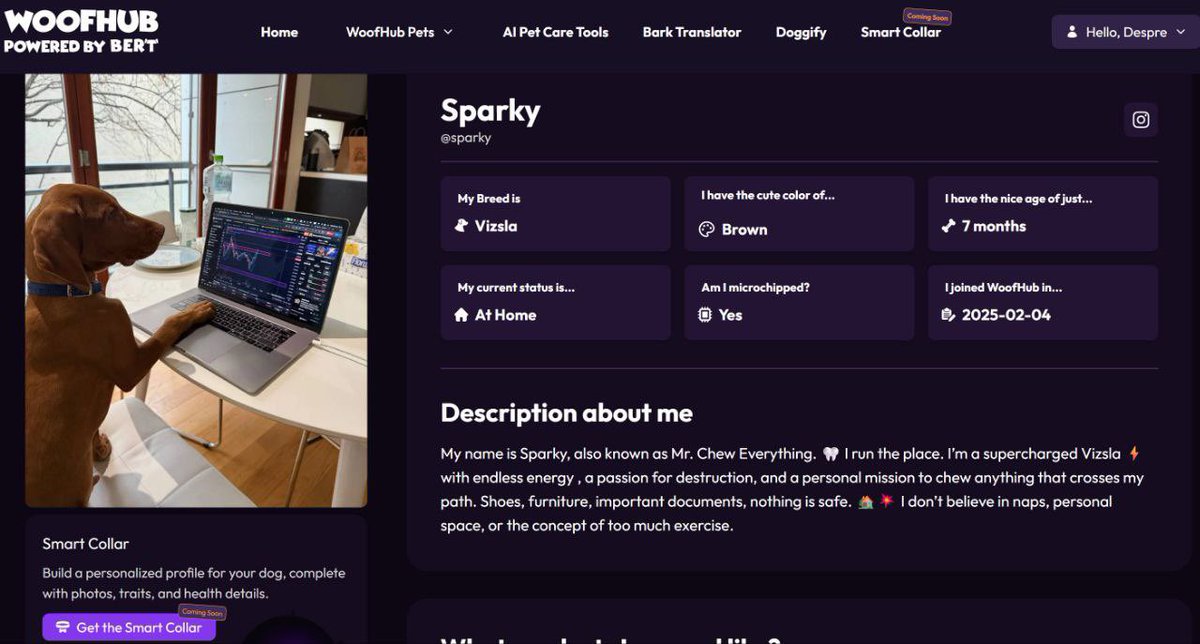Click the house icon next to At Home
Image resolution: width=1200 pixels, height=644 pixels.
coord(461,315)
